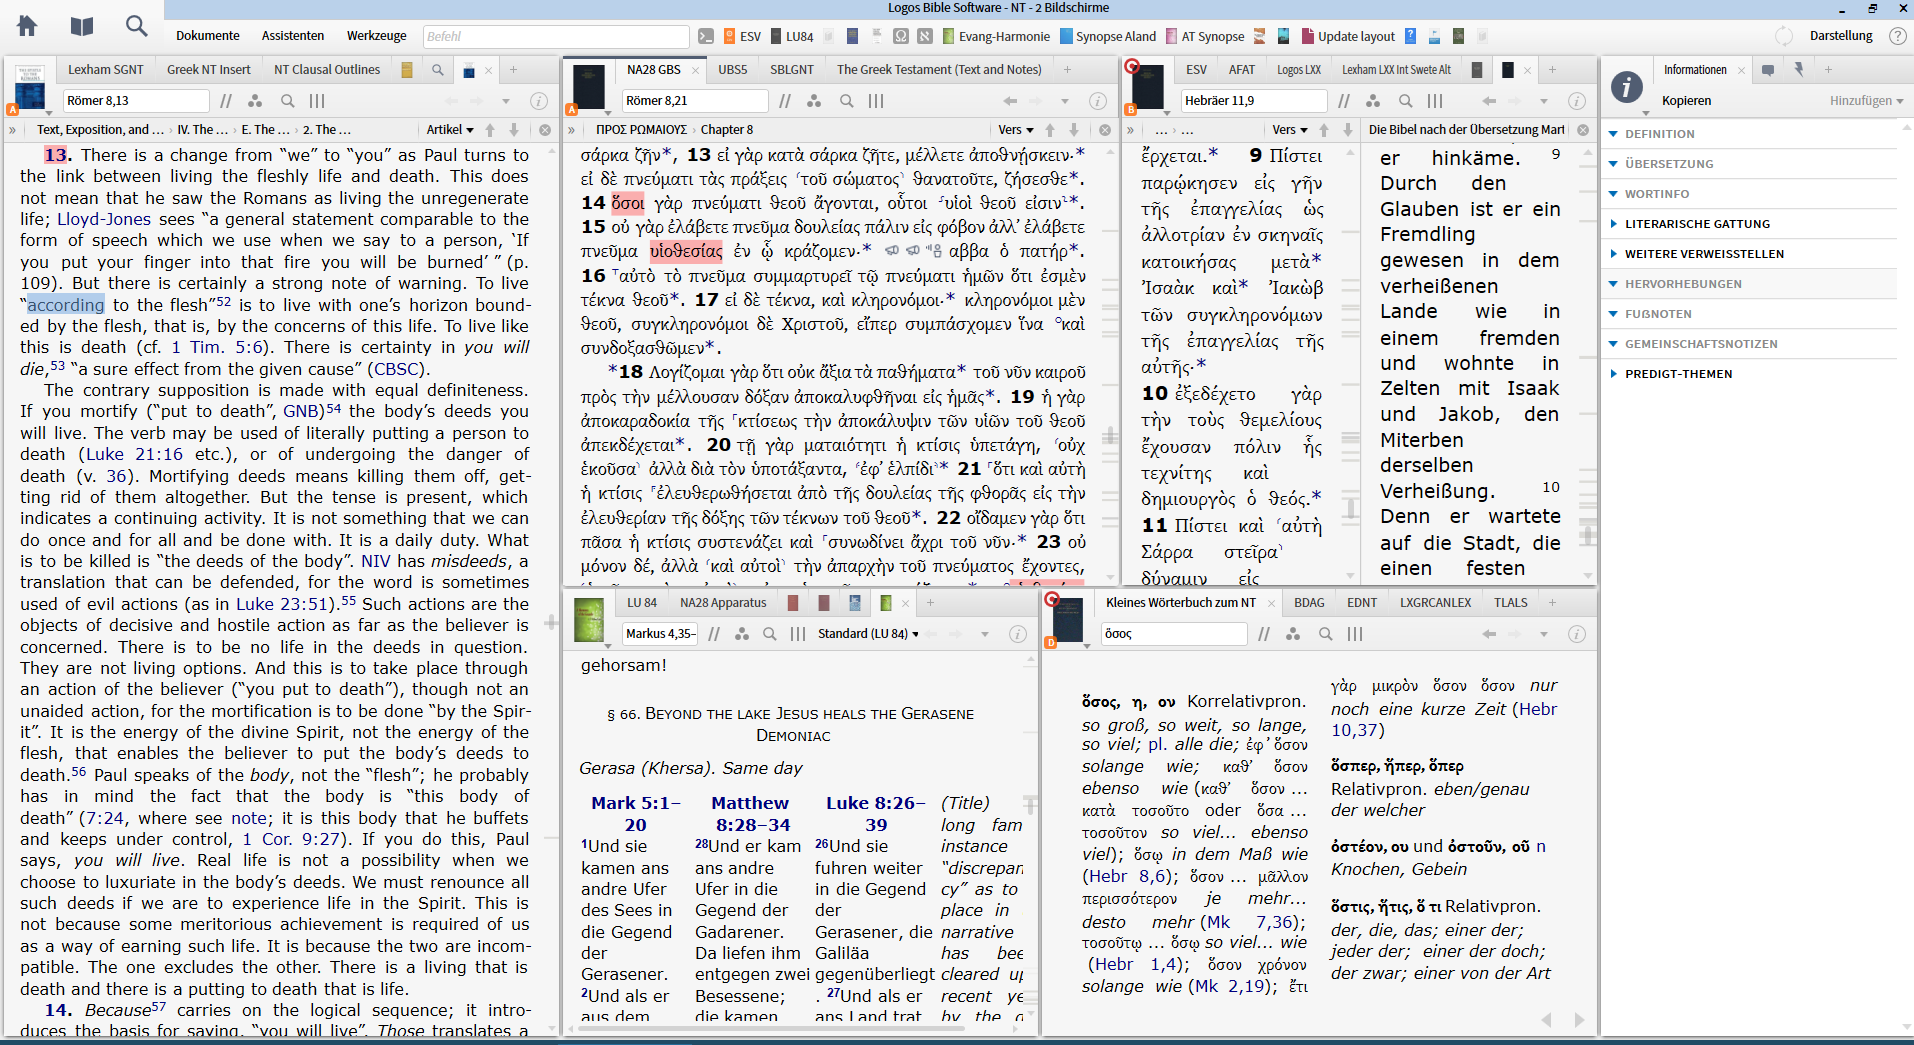This screenshot has height=1045, width=1914.
Task: Type in the Befehl command box
Action: [556, 36]
